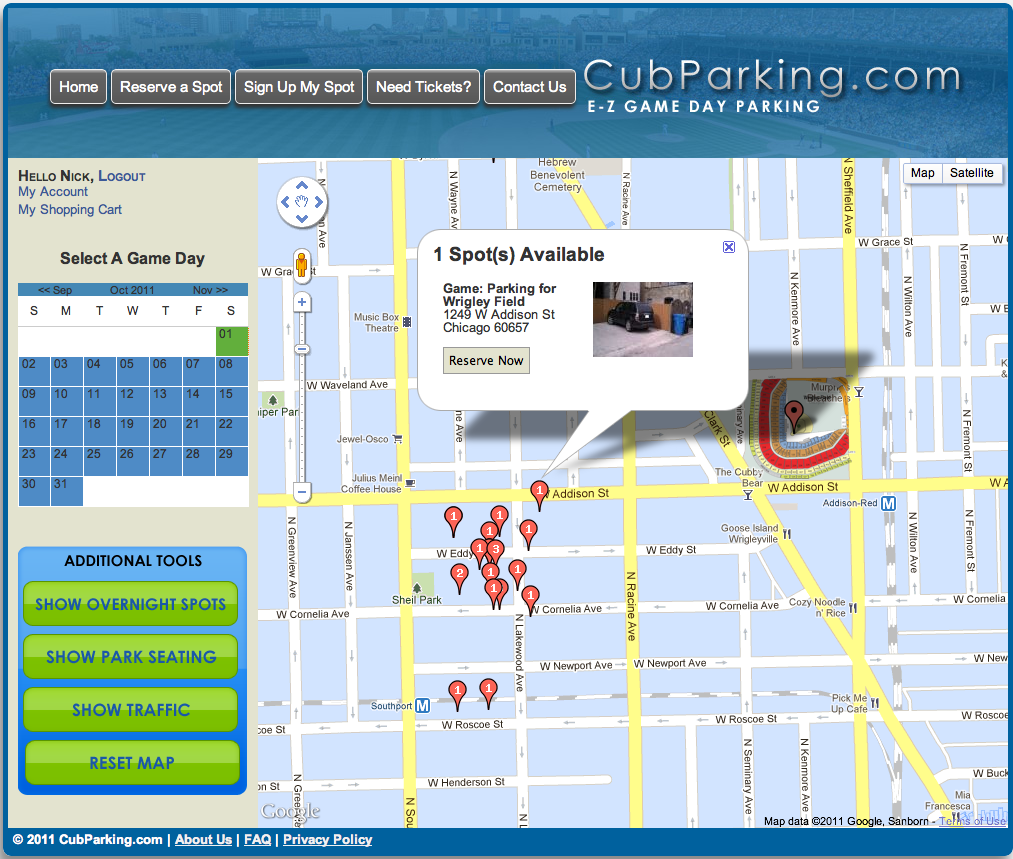Go to next month Nov in calendar

(x=210, y=290)
